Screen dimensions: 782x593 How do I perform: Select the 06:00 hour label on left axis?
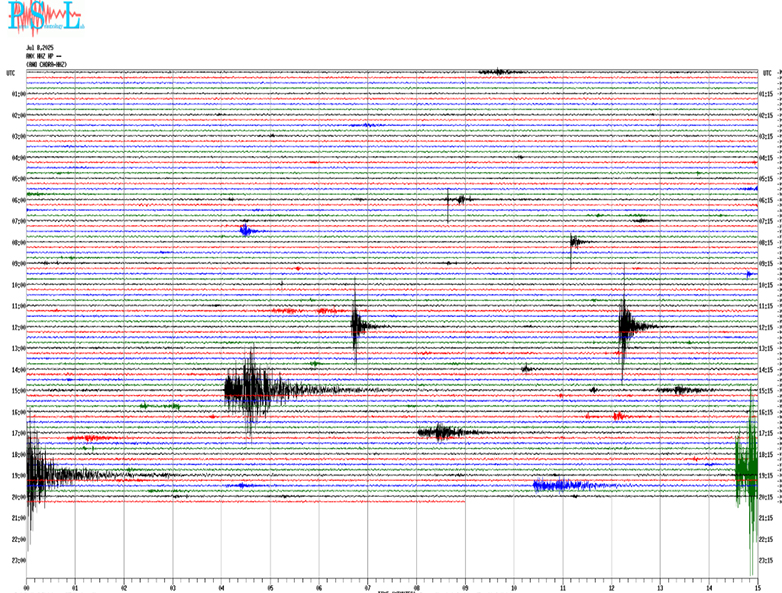[x=17, y=200]
